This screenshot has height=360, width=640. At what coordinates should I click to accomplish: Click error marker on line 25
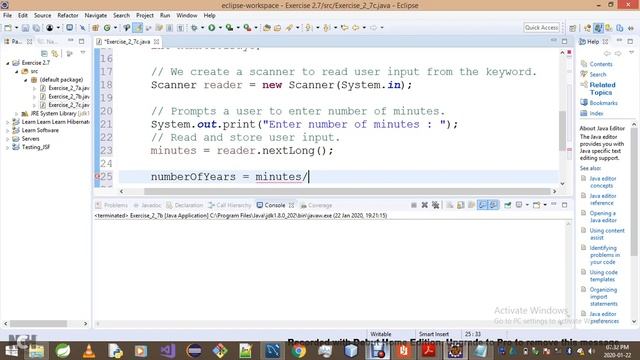[x=97, y=176]
